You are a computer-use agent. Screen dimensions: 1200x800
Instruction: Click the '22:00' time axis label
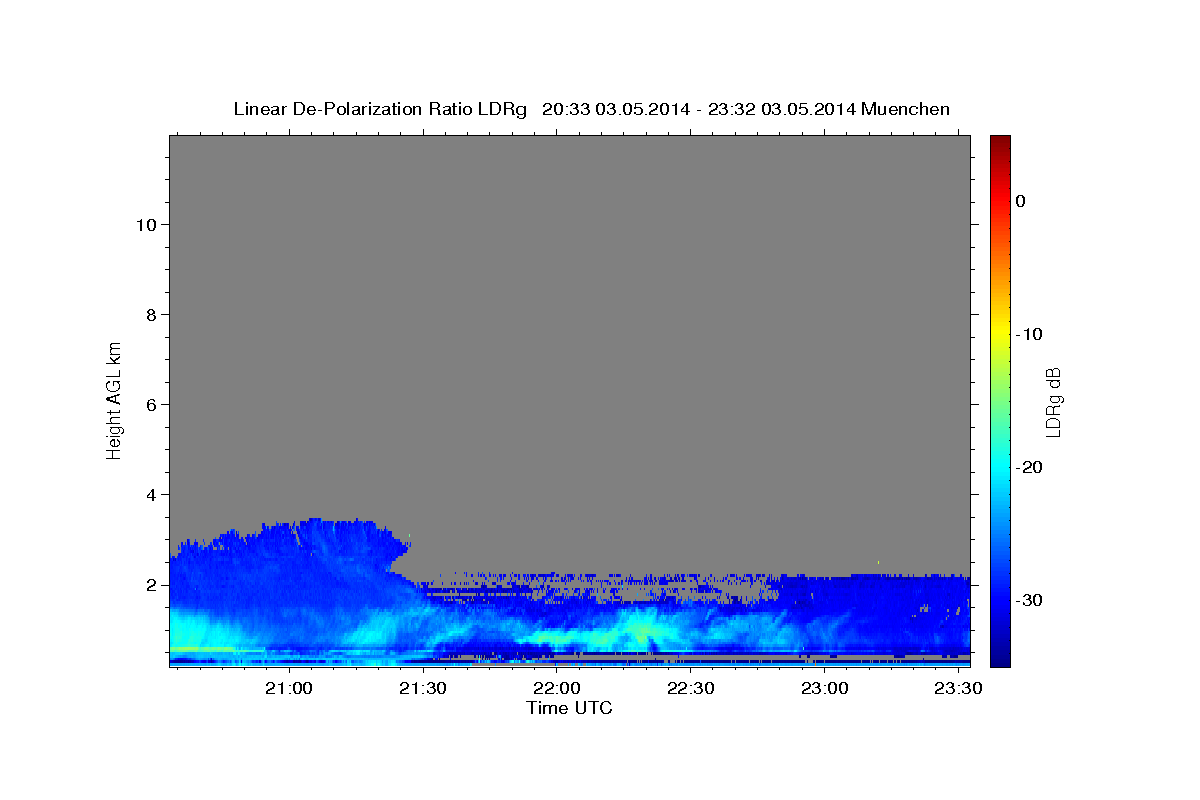(557, 688)
